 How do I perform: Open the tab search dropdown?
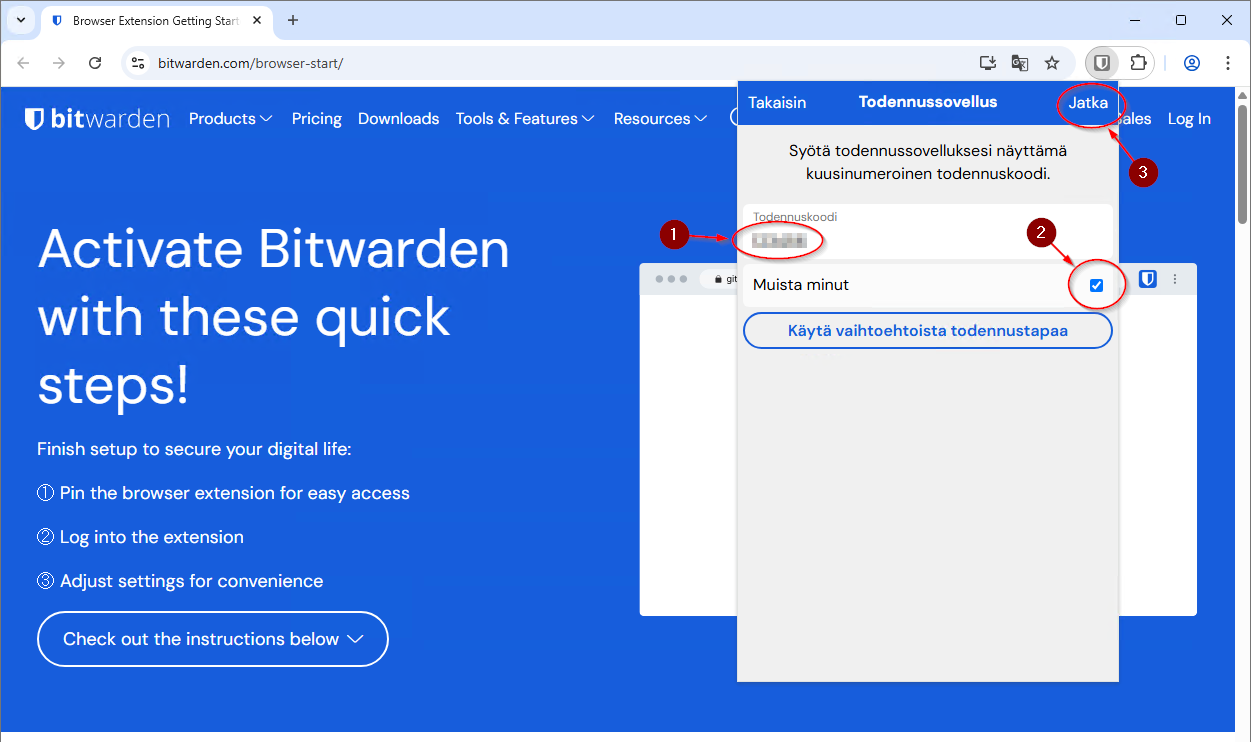(20, 20)
